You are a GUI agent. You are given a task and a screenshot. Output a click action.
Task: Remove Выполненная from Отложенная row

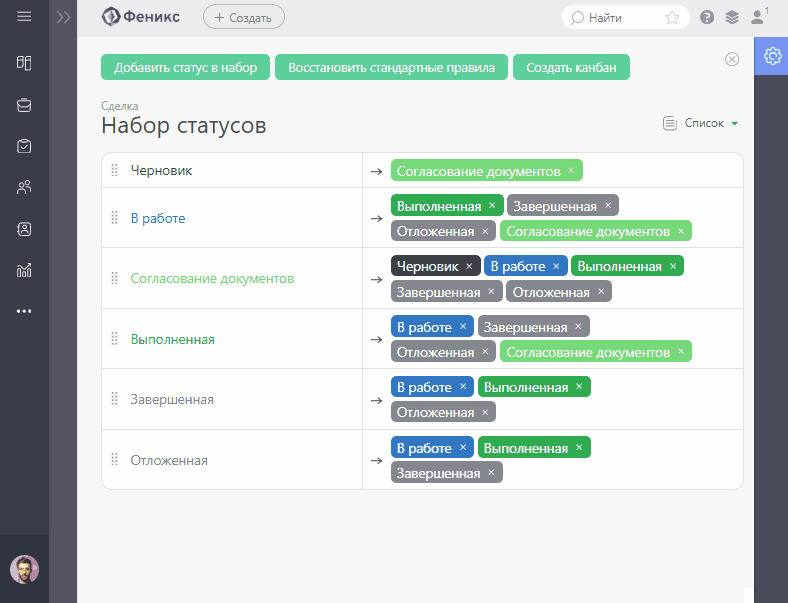point(579,447)
